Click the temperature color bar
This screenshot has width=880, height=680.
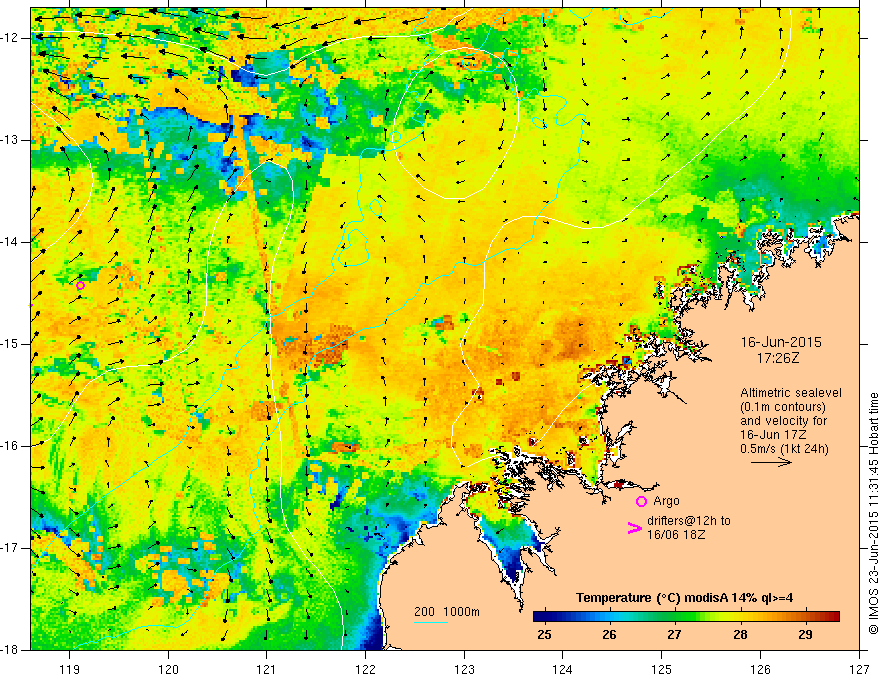[x=686, y=616]
